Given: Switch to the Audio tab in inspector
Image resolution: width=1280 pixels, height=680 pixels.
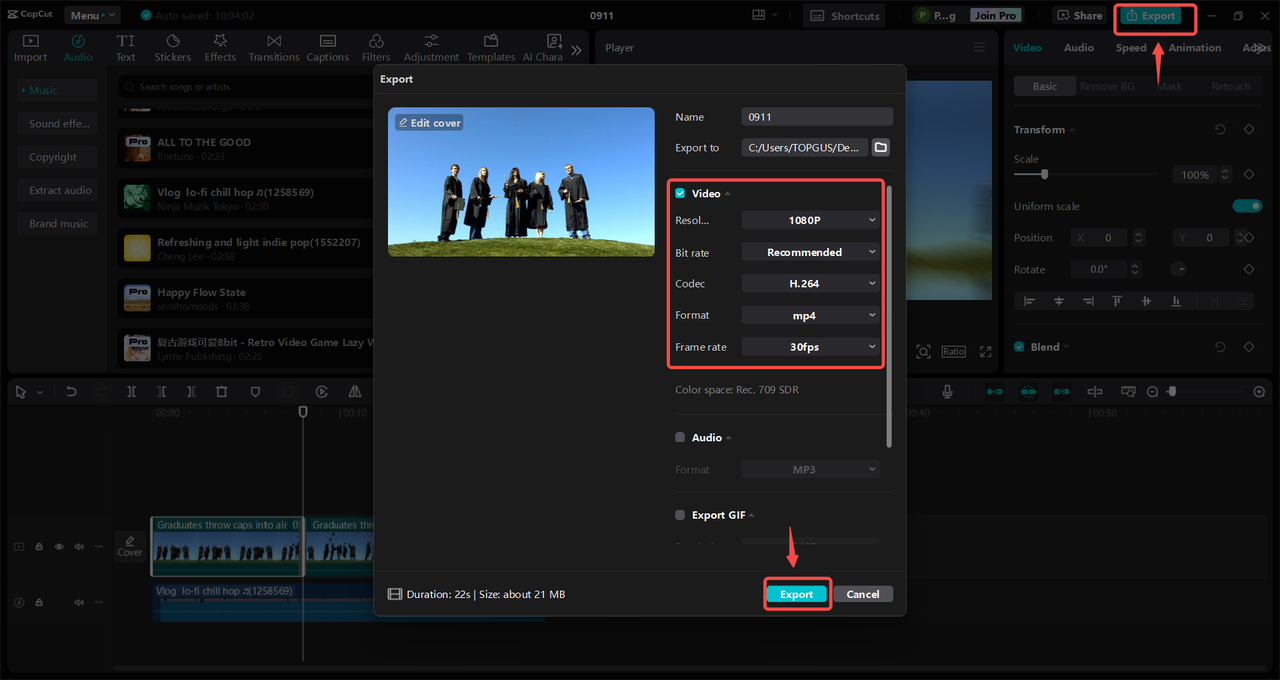Looking at the screenshot, I should pos(1078,48).
